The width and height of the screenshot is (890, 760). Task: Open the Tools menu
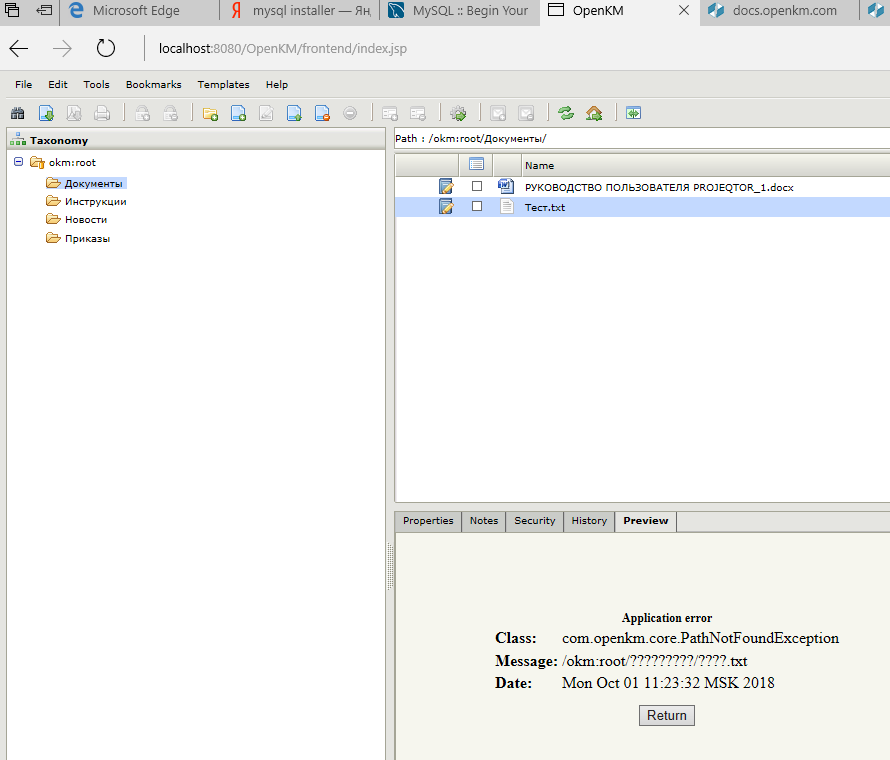click(x=96, y=85)
